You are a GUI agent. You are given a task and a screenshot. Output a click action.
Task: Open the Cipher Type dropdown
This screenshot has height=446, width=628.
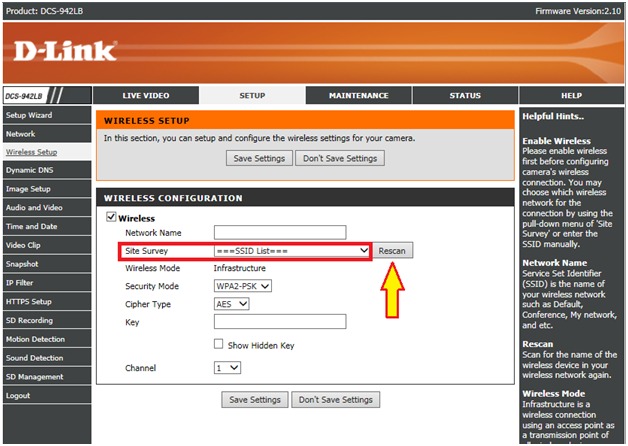[231, 304]
